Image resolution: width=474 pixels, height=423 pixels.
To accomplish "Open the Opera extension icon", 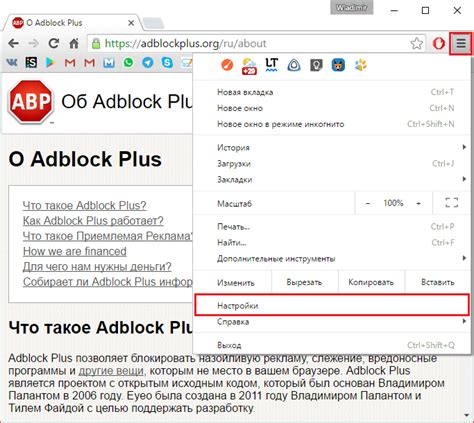I will (x=439, y=43).
